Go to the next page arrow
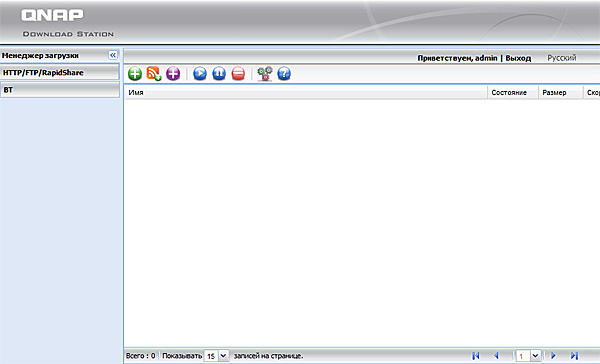This screenshot has width=600, height=364. pos(553,356)
